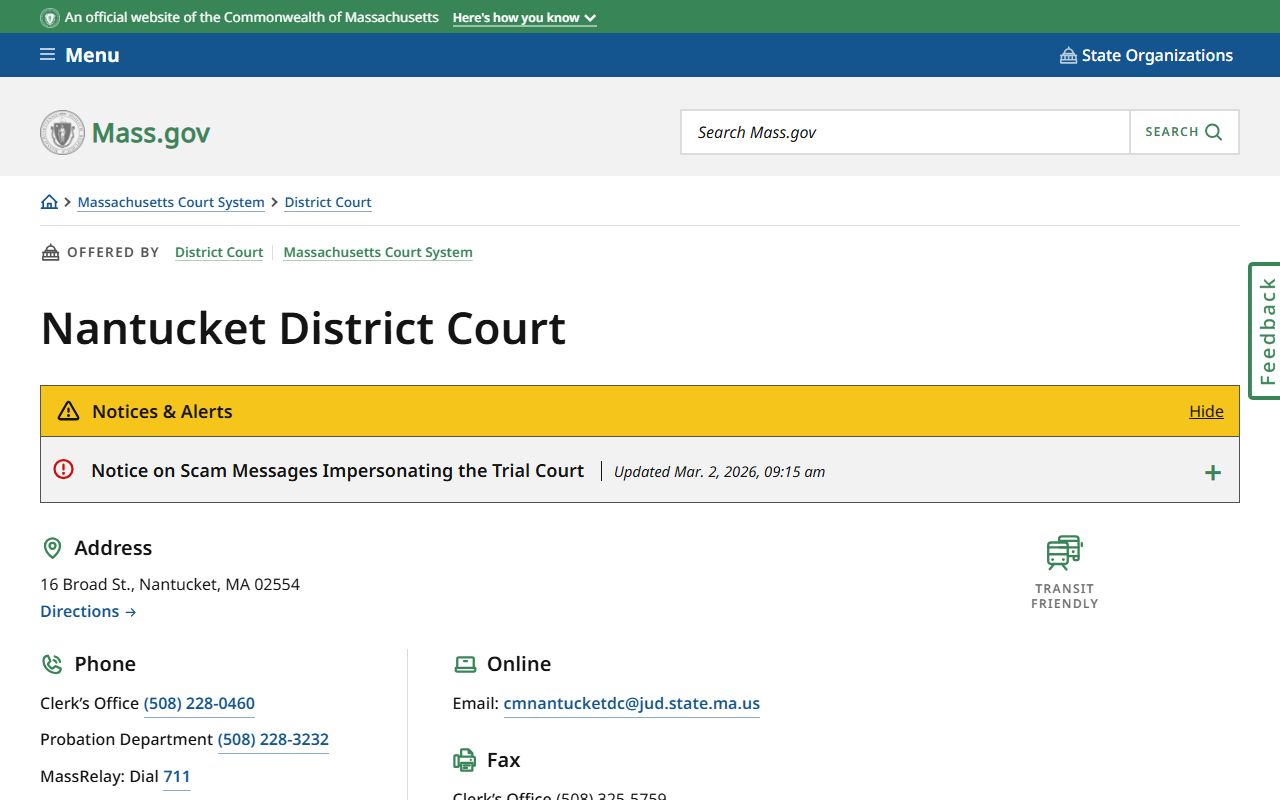
Task: Hide the Notices & Alerts banner
Action: (x=1206, y=411)
